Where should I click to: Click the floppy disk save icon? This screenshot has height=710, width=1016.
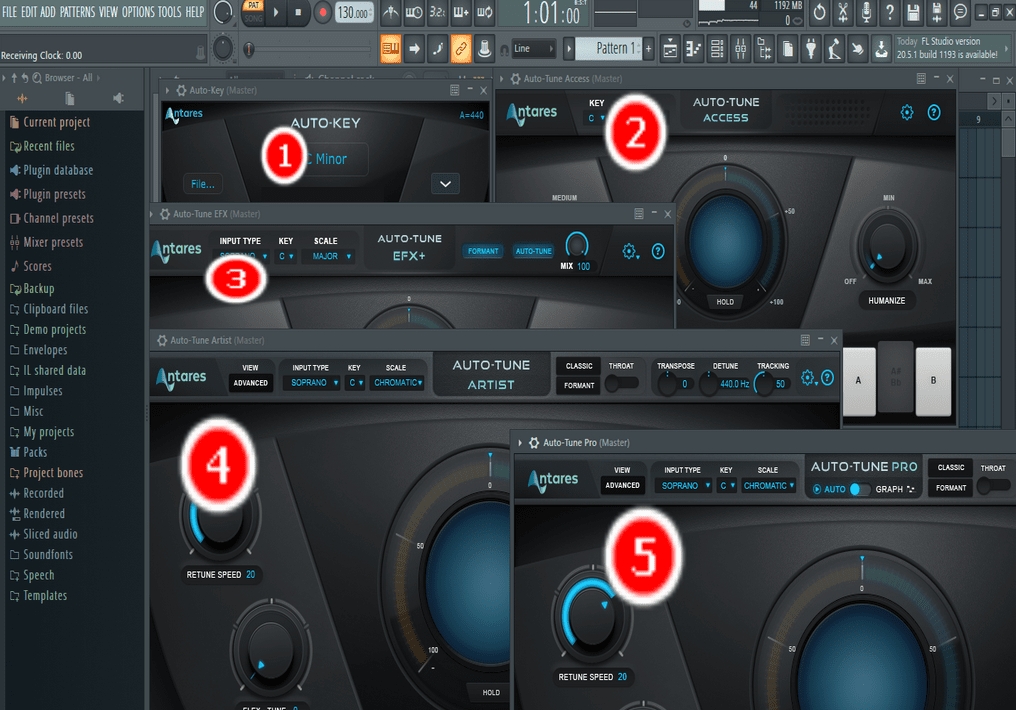click(x=913, y=12)
